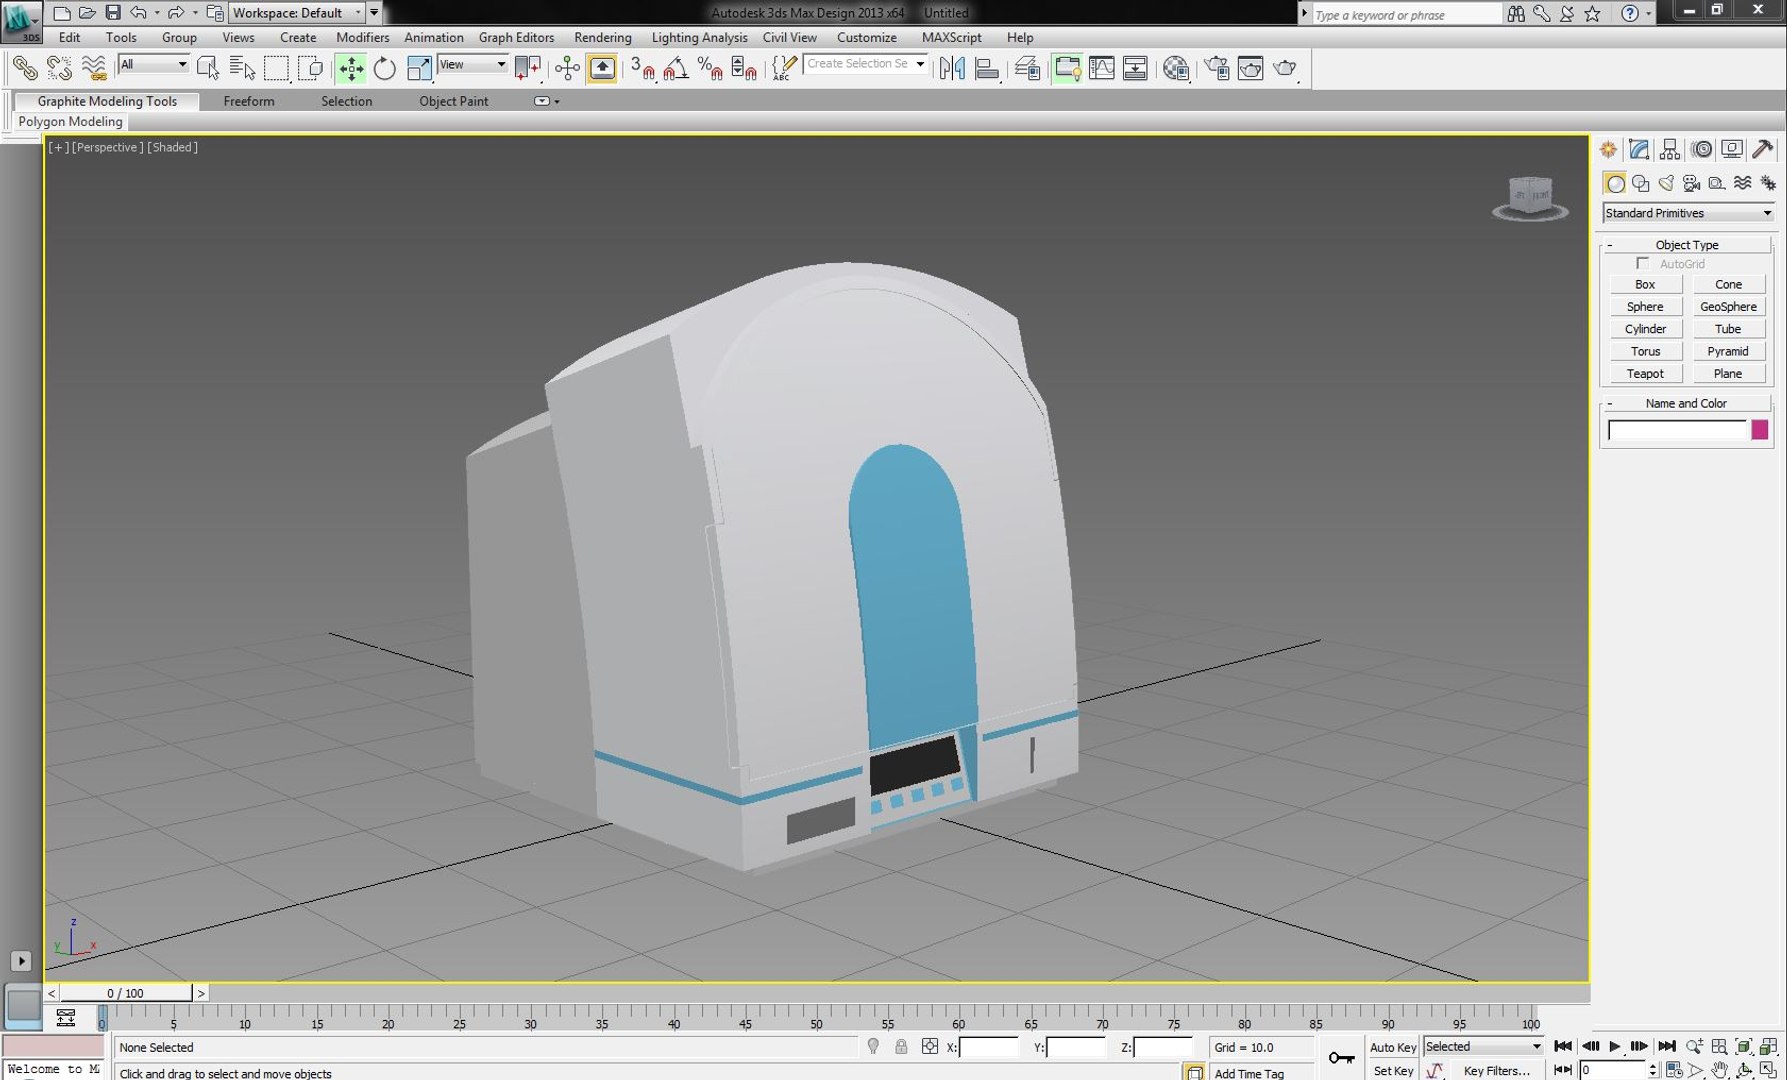Viewport: 1787px width, 1080px height.
Task: Toggle the Angle Snap button
Action: (676, 68)
